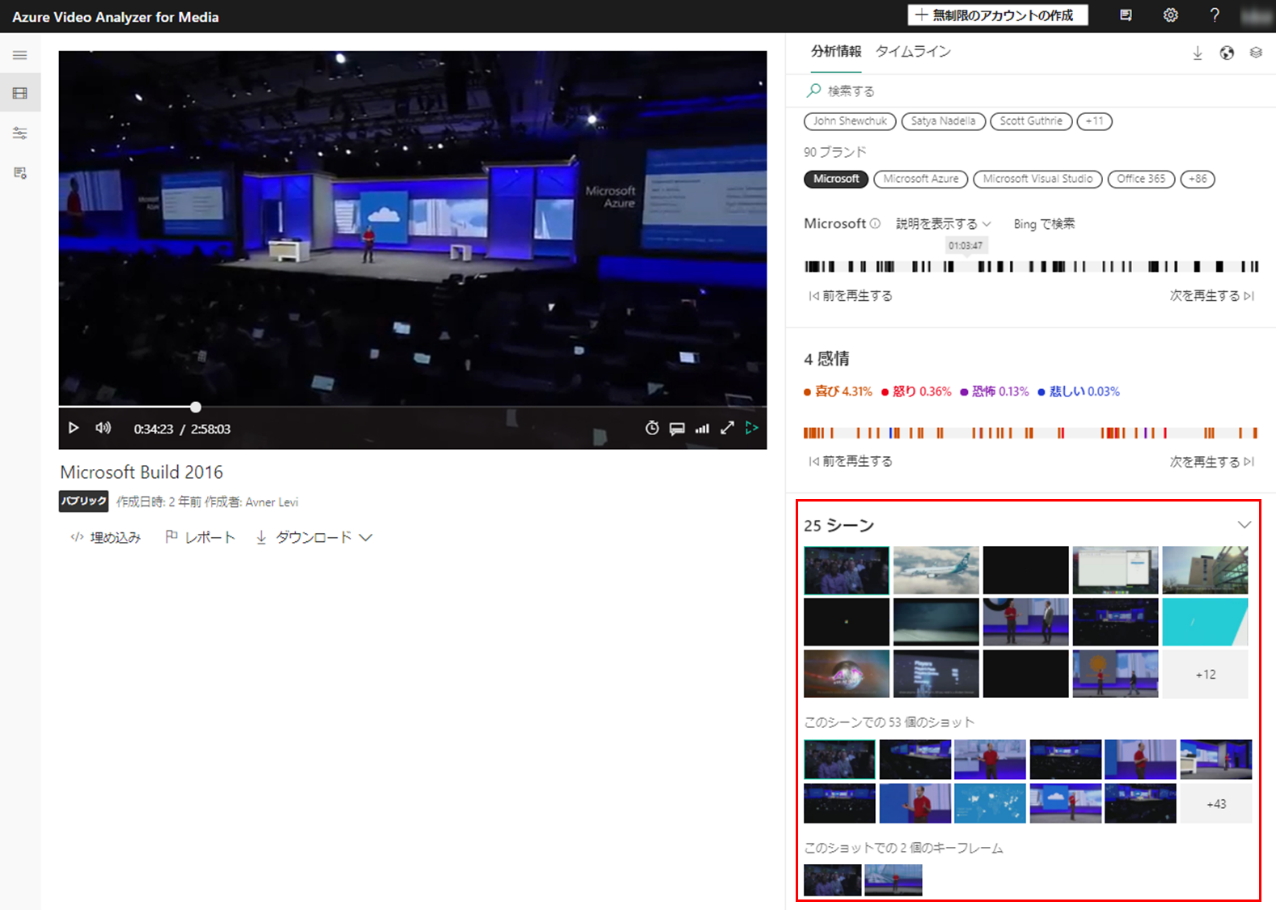The width and height of the screenshot is (1276, 910).
Task: Click the Microsoft Build 2016 title
Action: pyautogui.click(x=142, y=472)
